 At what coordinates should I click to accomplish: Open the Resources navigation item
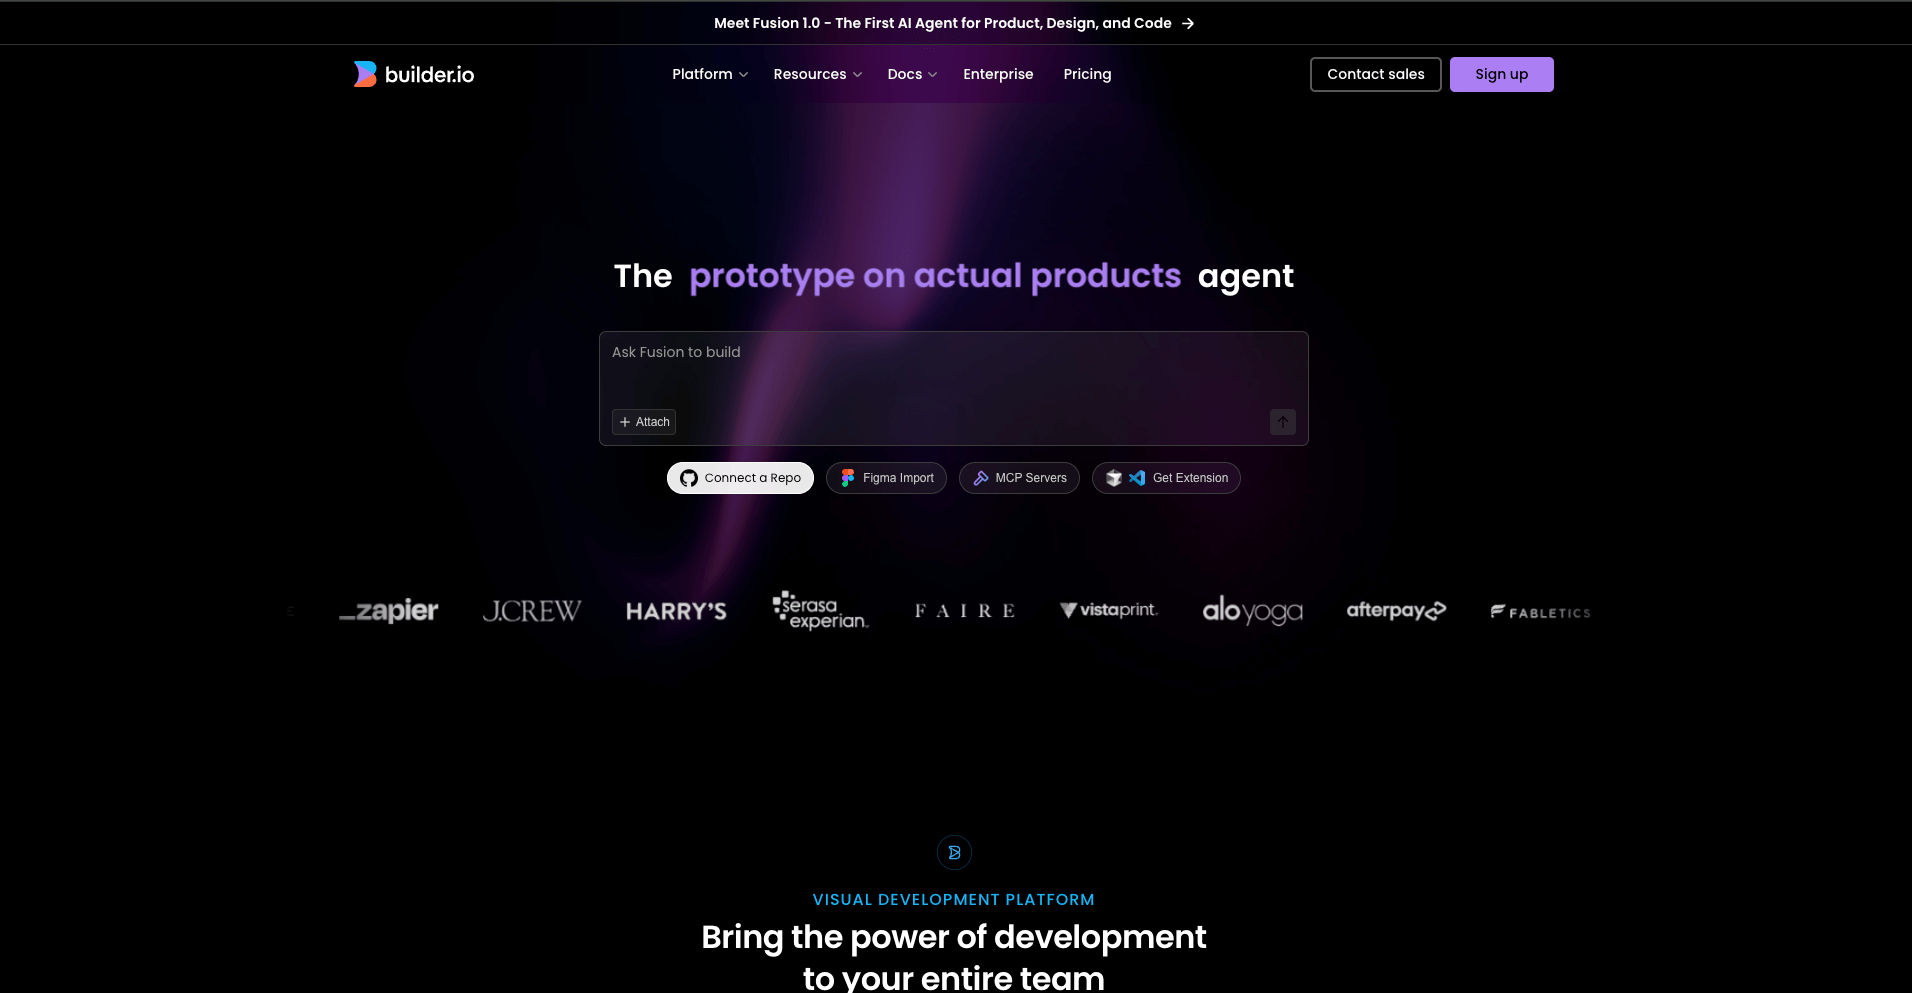tap(810, 74)
